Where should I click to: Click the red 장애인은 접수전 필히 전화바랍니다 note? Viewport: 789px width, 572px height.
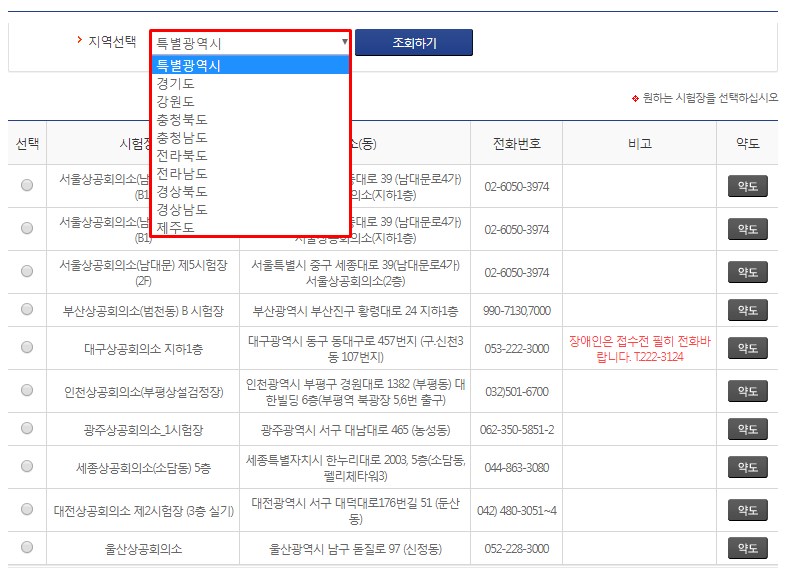tap(640, 349)
